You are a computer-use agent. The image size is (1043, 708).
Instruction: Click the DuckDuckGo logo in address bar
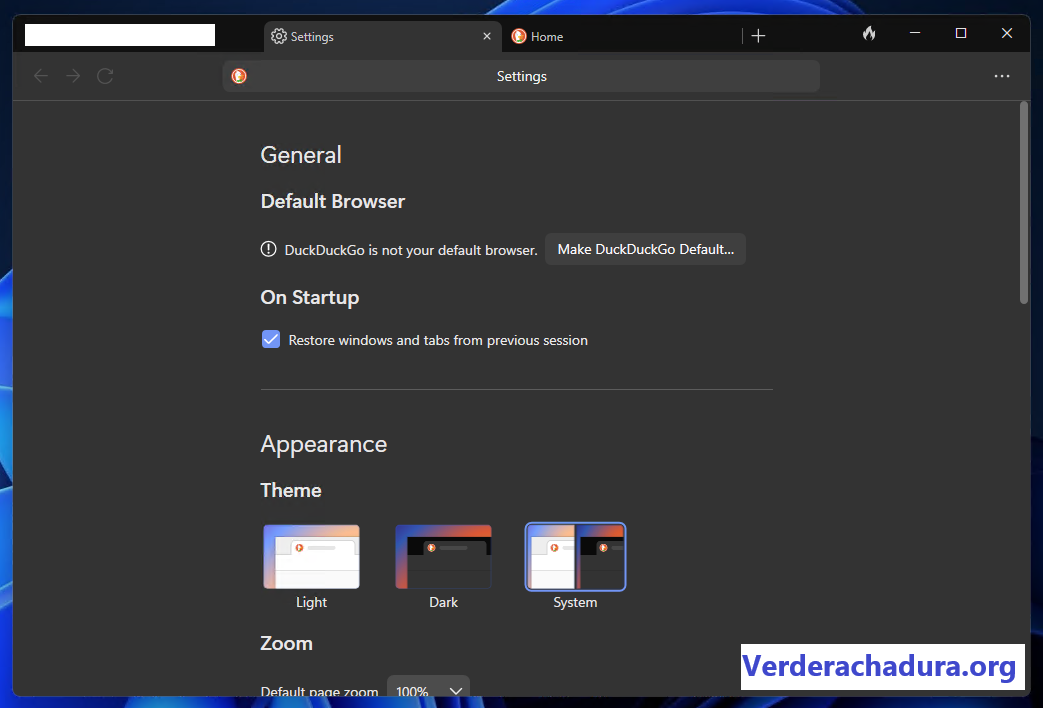pos(239,76)
